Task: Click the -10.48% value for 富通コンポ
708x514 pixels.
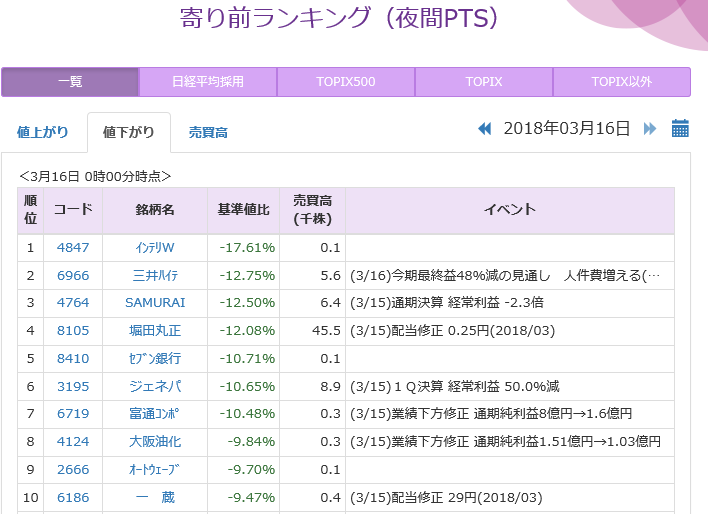Action: point(247,414)
